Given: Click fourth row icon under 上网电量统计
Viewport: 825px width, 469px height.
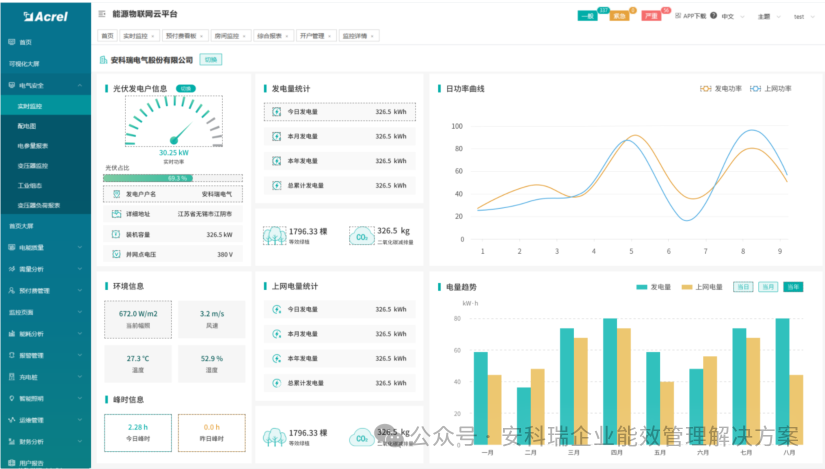Looking at the screenshot, I should [276, 383].
